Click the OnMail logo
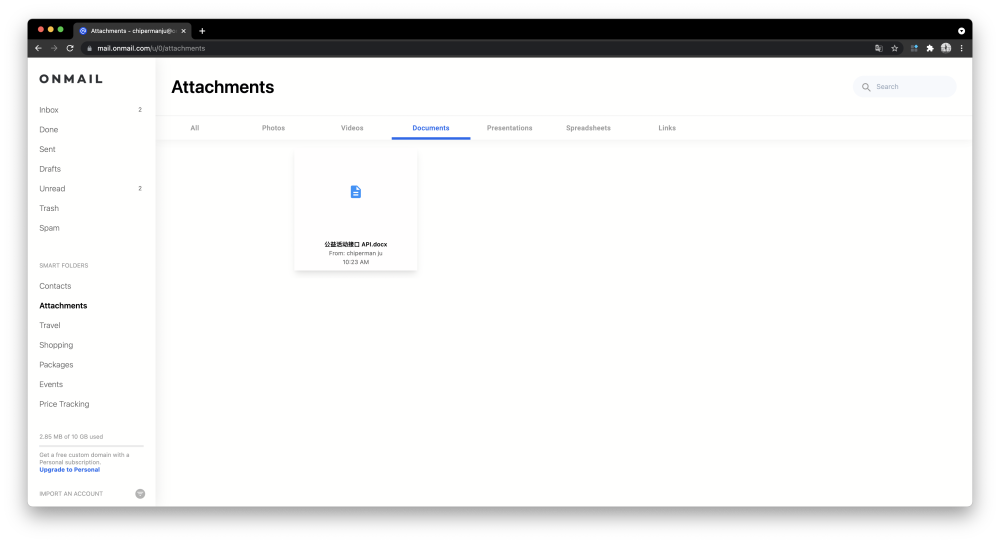Screen dimensions: 1000x543 71,79
